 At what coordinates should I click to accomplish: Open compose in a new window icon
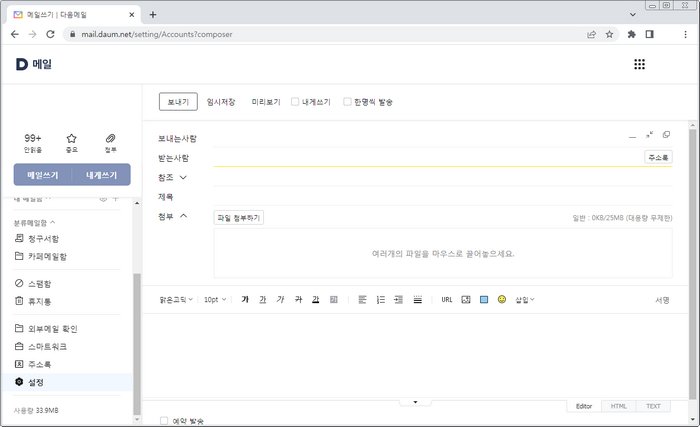pos(666,134)
